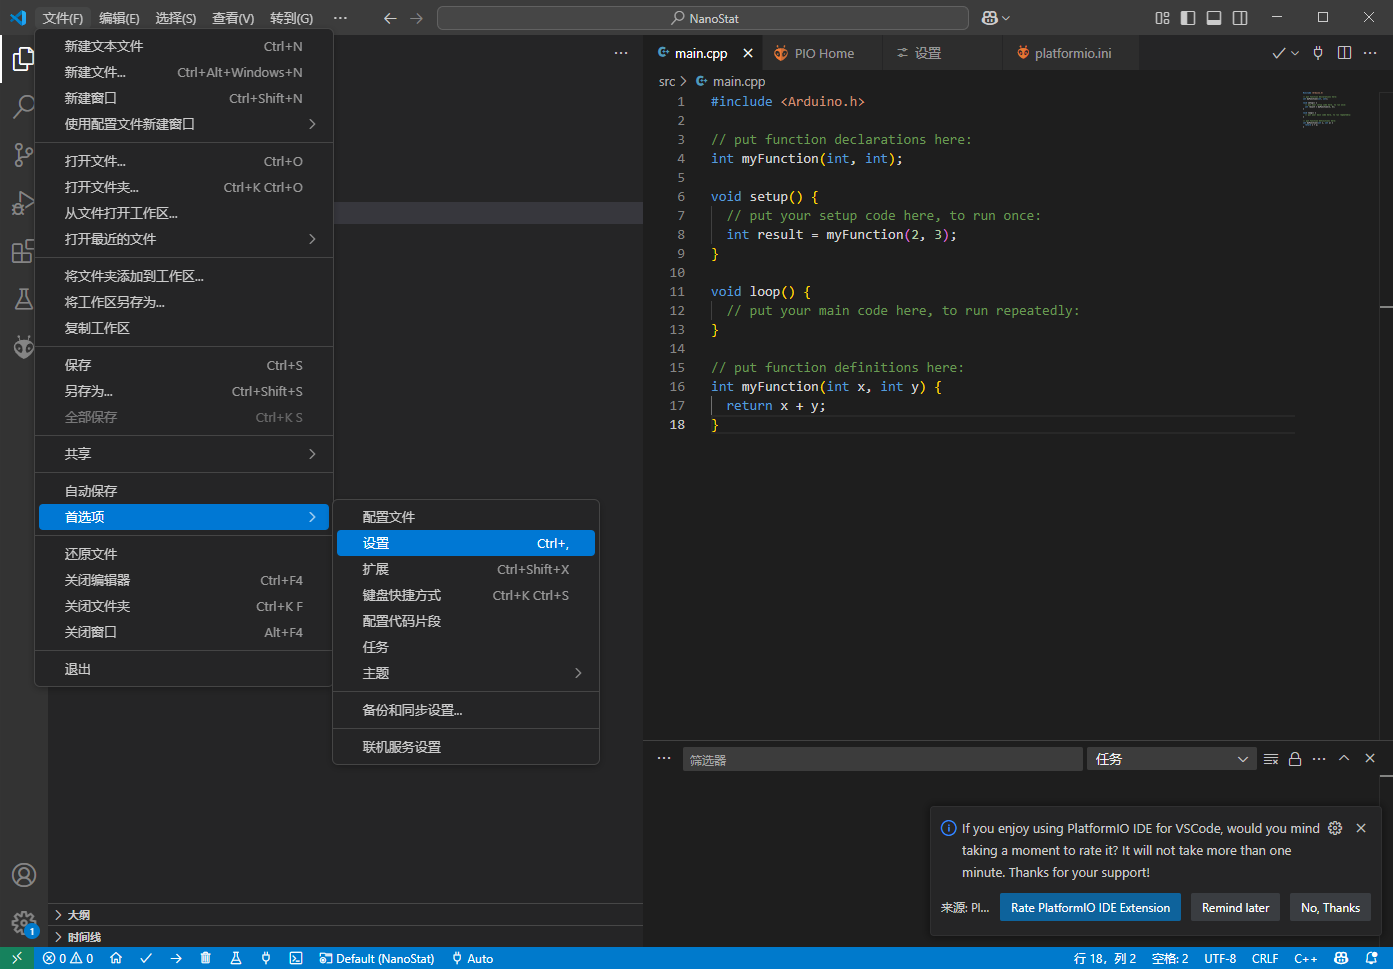Toggle the secondary side bar visibility

(x=1240, y=18)
